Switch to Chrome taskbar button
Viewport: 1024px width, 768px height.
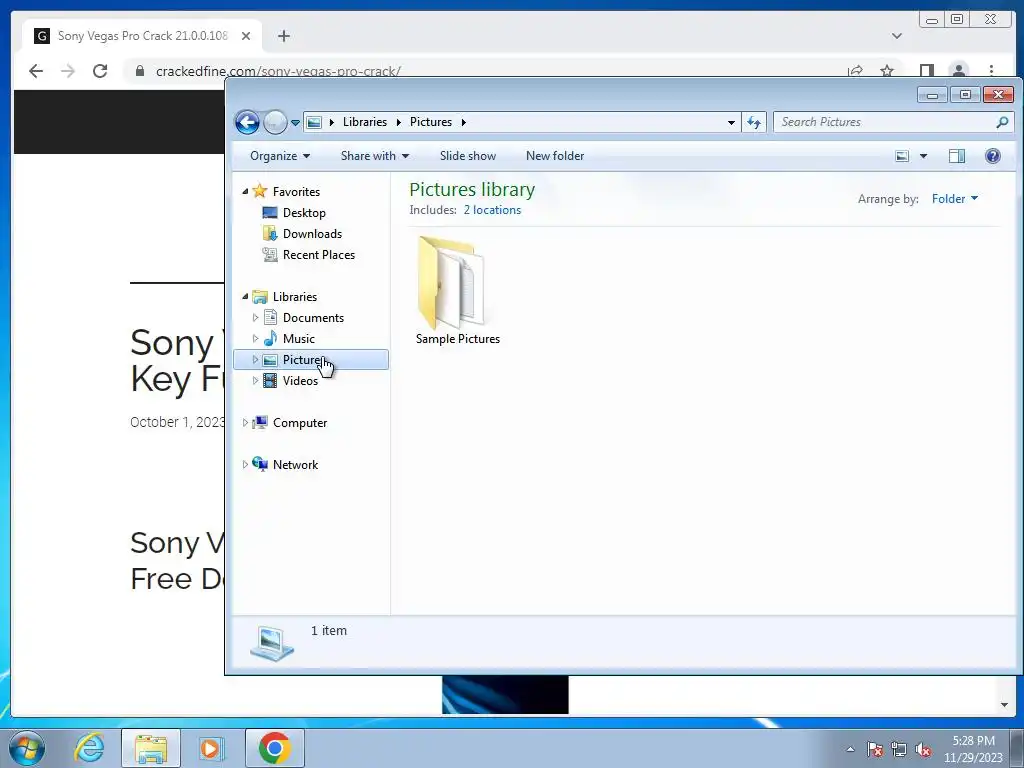[275, 748]
